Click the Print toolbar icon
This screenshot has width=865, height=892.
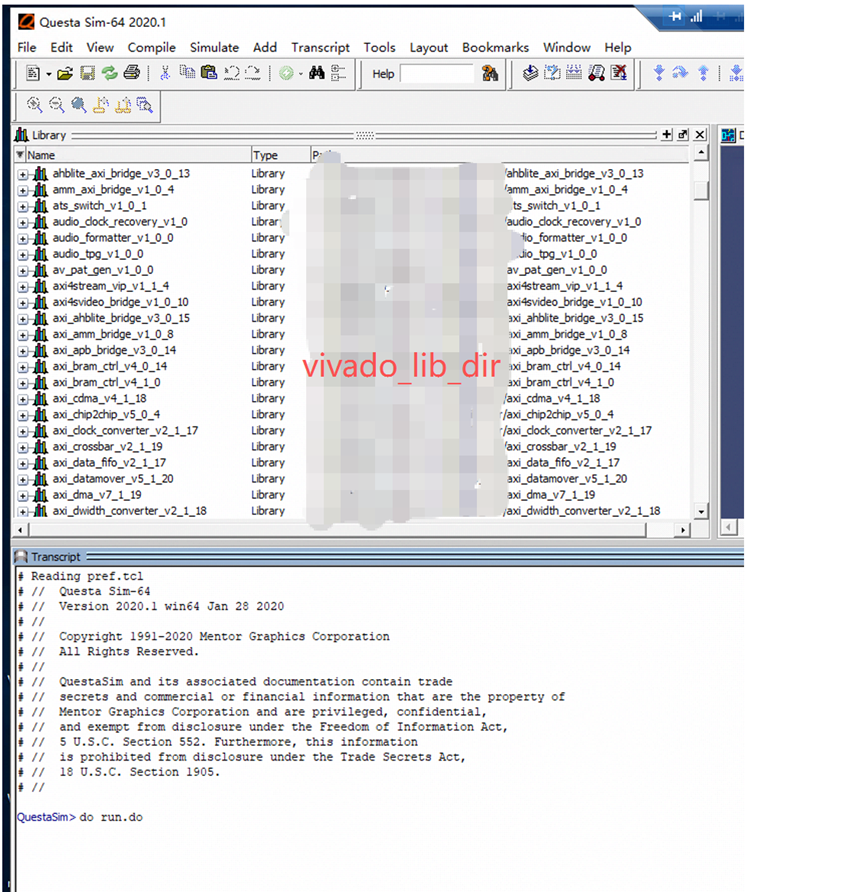(131, 73)
